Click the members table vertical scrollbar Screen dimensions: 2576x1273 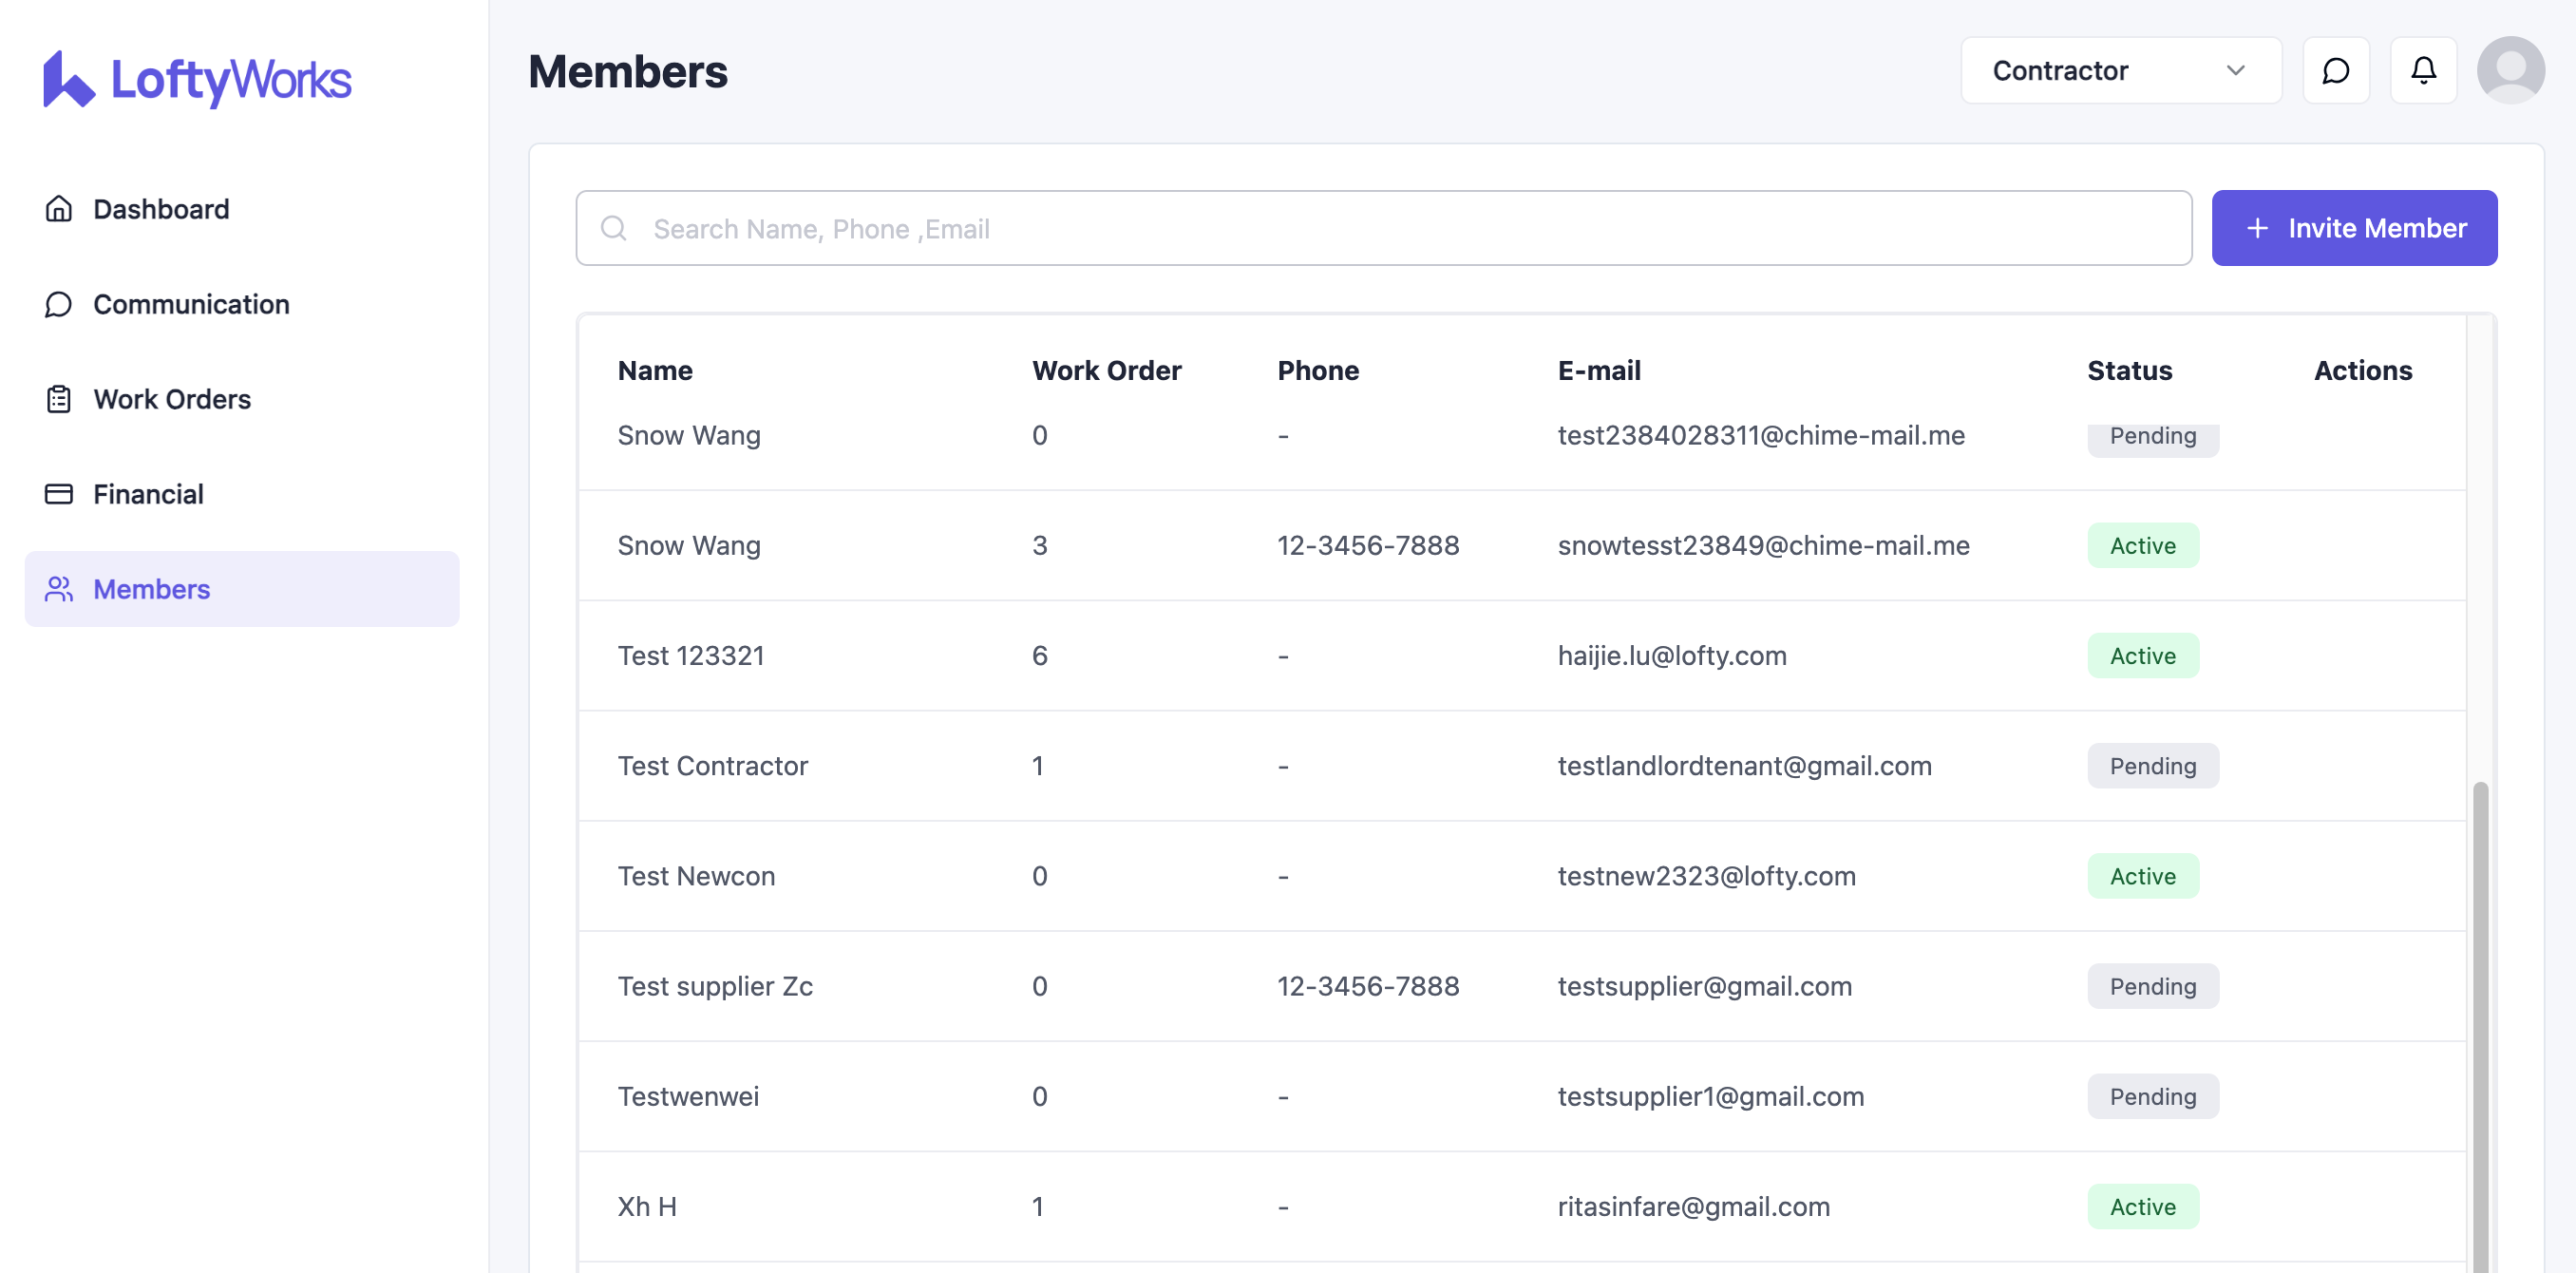2480,1000
